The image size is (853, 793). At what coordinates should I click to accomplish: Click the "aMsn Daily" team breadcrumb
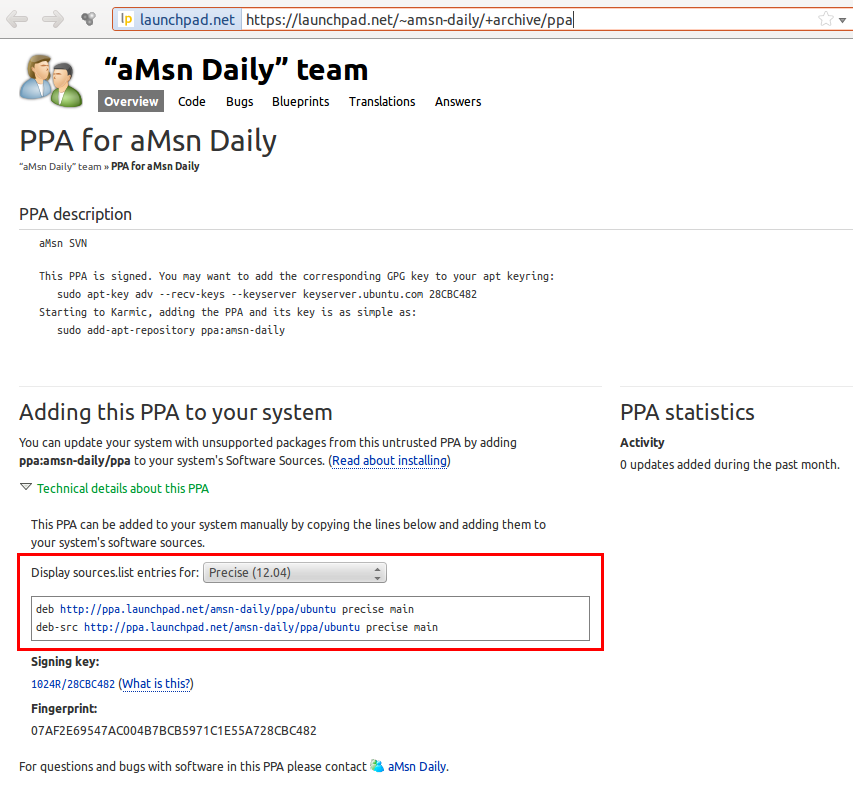click(60, 166)
